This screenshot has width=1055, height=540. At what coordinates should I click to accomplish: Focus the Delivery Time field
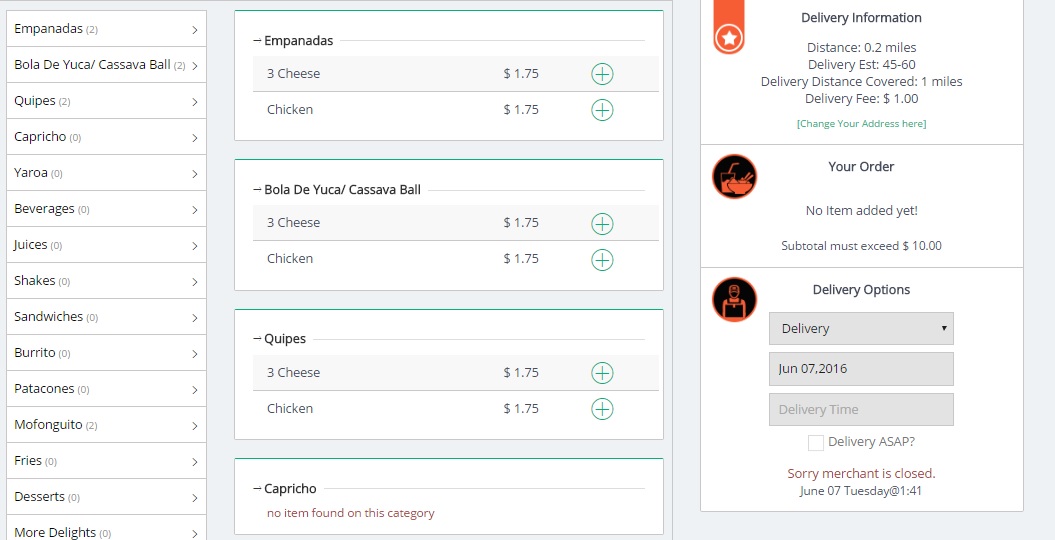pos(861,410)
